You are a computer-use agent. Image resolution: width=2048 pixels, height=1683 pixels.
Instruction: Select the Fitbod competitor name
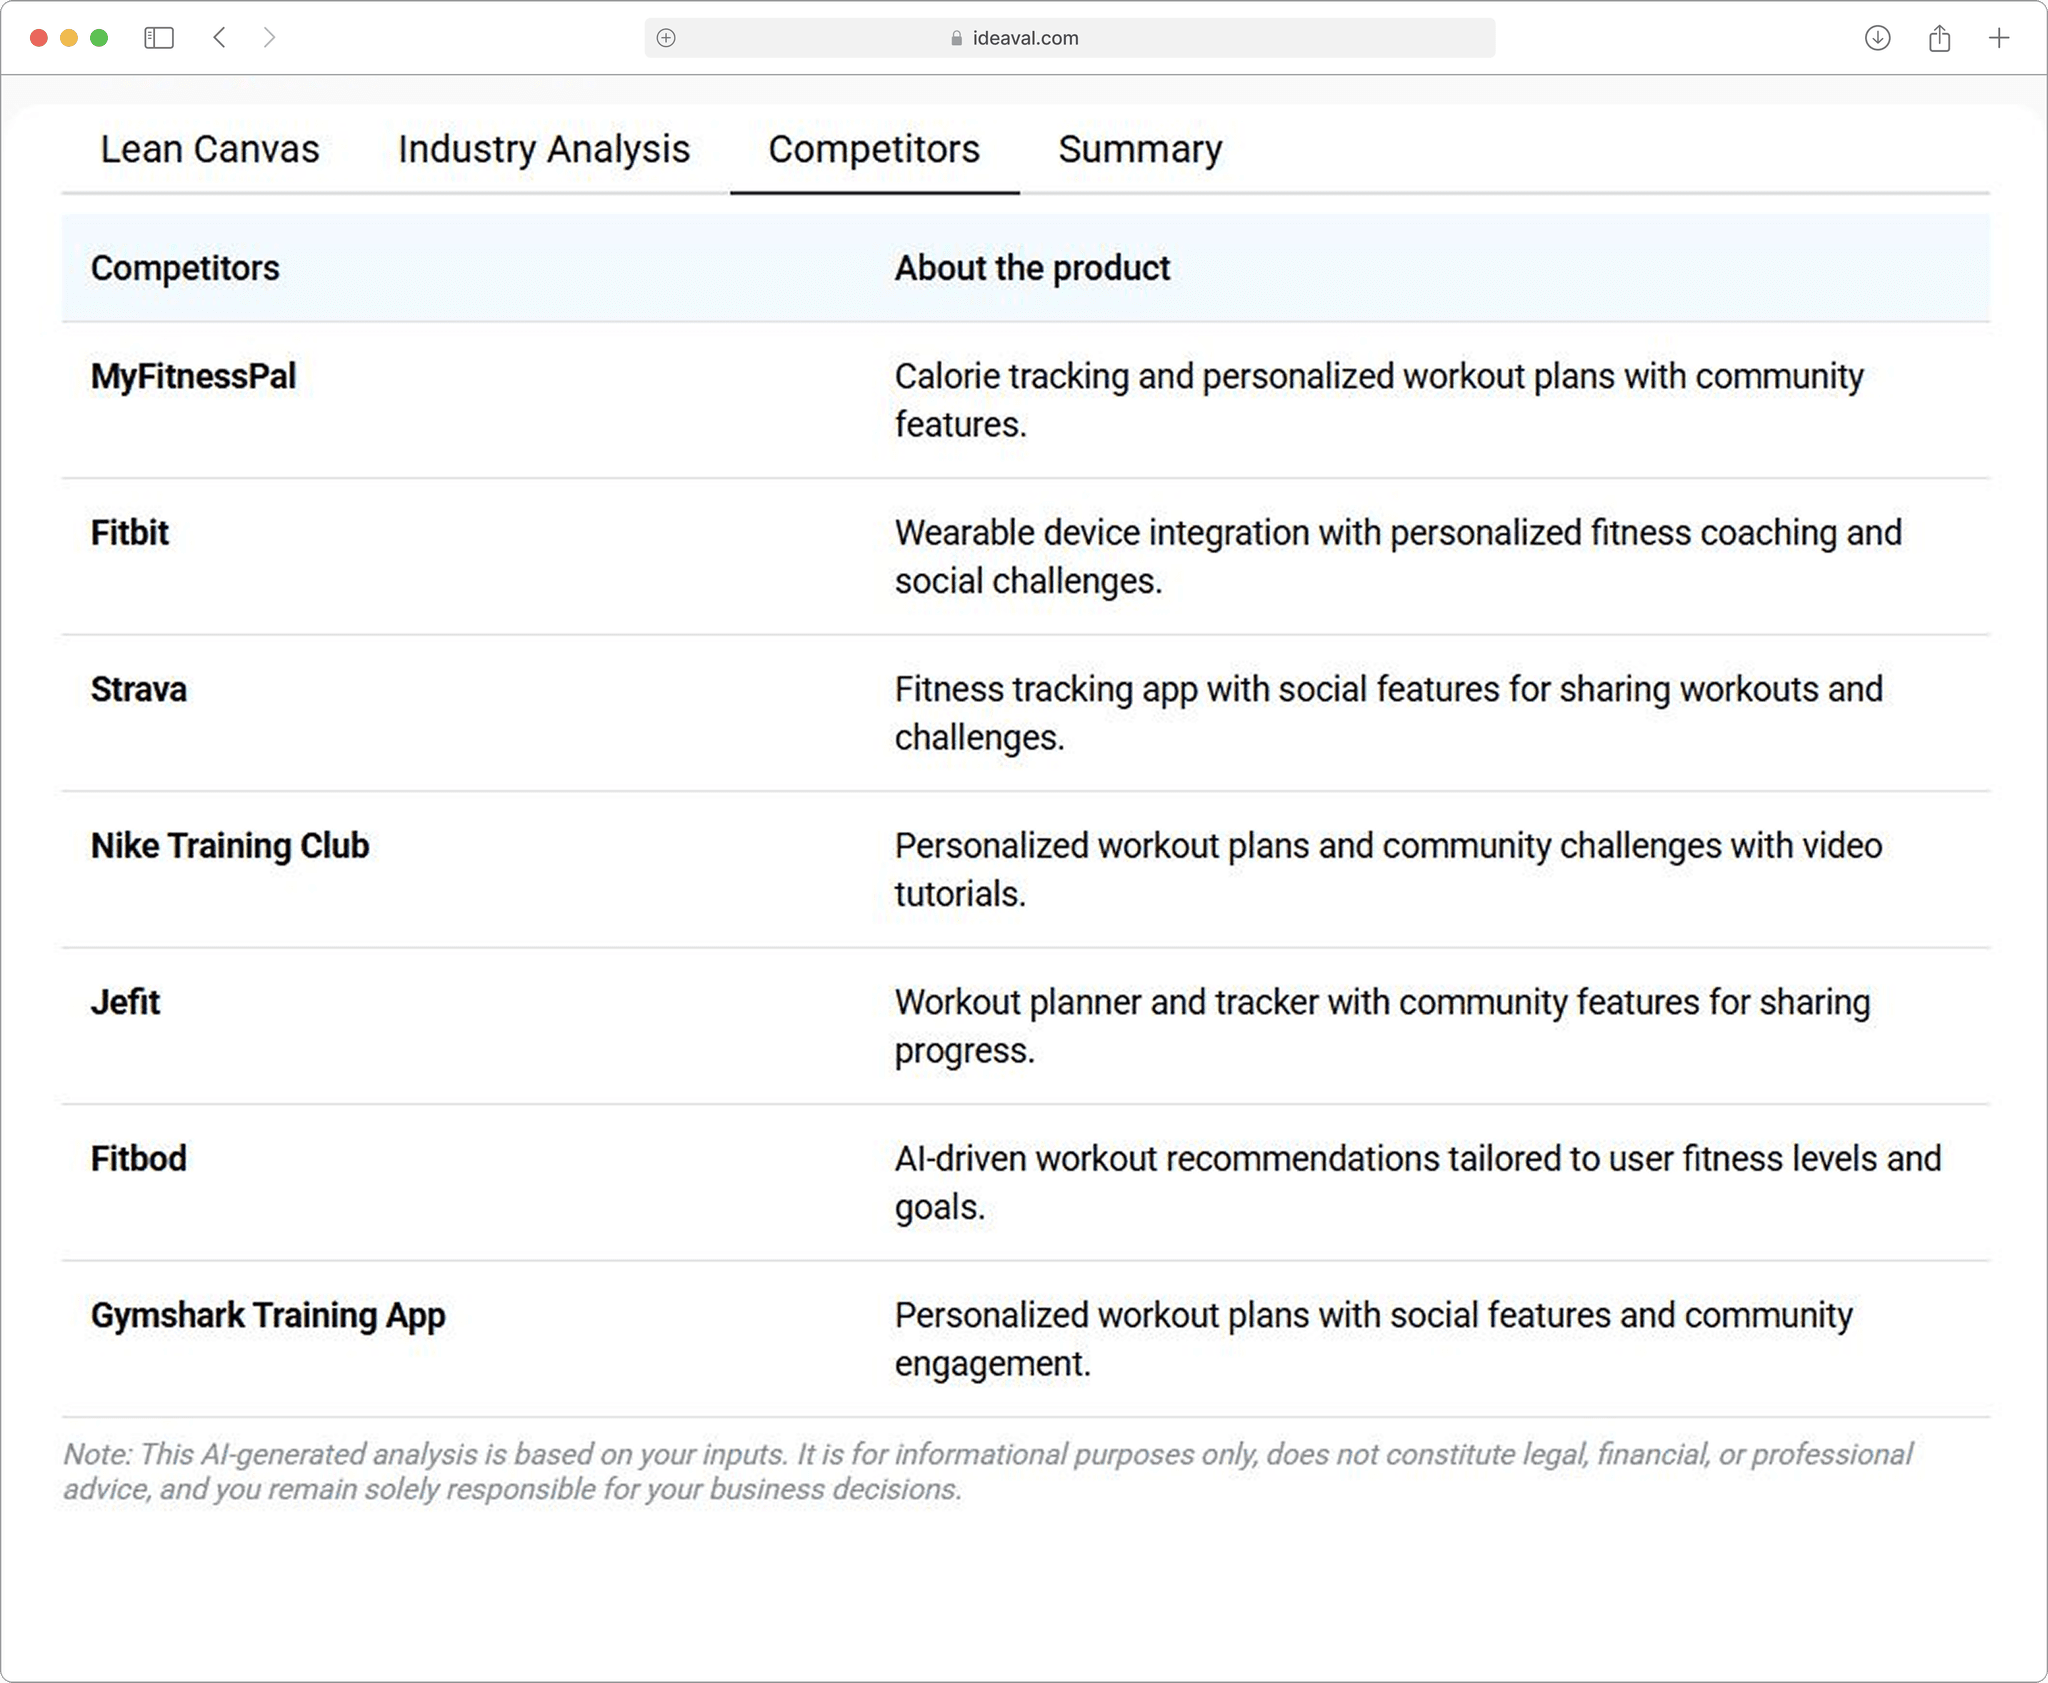point(139,1158)
